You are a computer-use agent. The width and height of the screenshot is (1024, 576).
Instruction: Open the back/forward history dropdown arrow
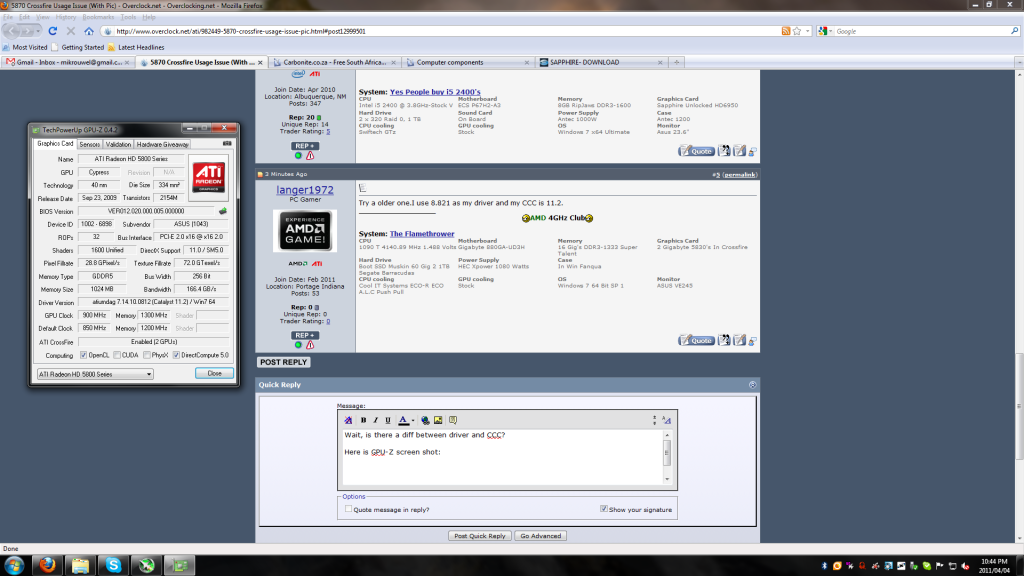39,31
